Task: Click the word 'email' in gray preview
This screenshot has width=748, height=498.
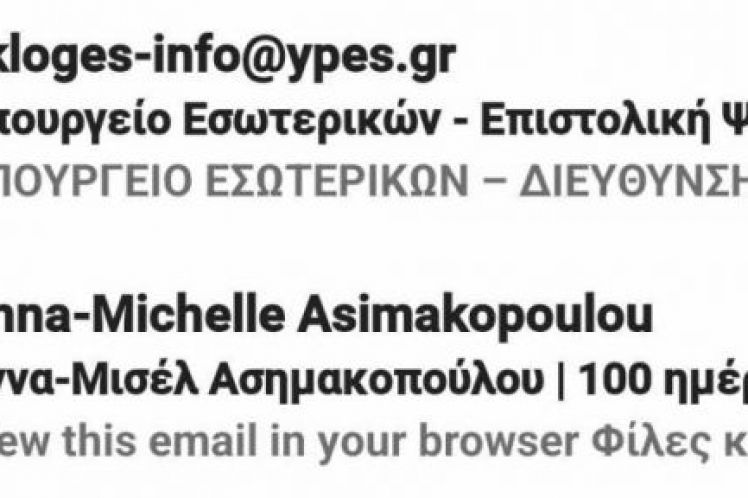Action: (203, 441)
